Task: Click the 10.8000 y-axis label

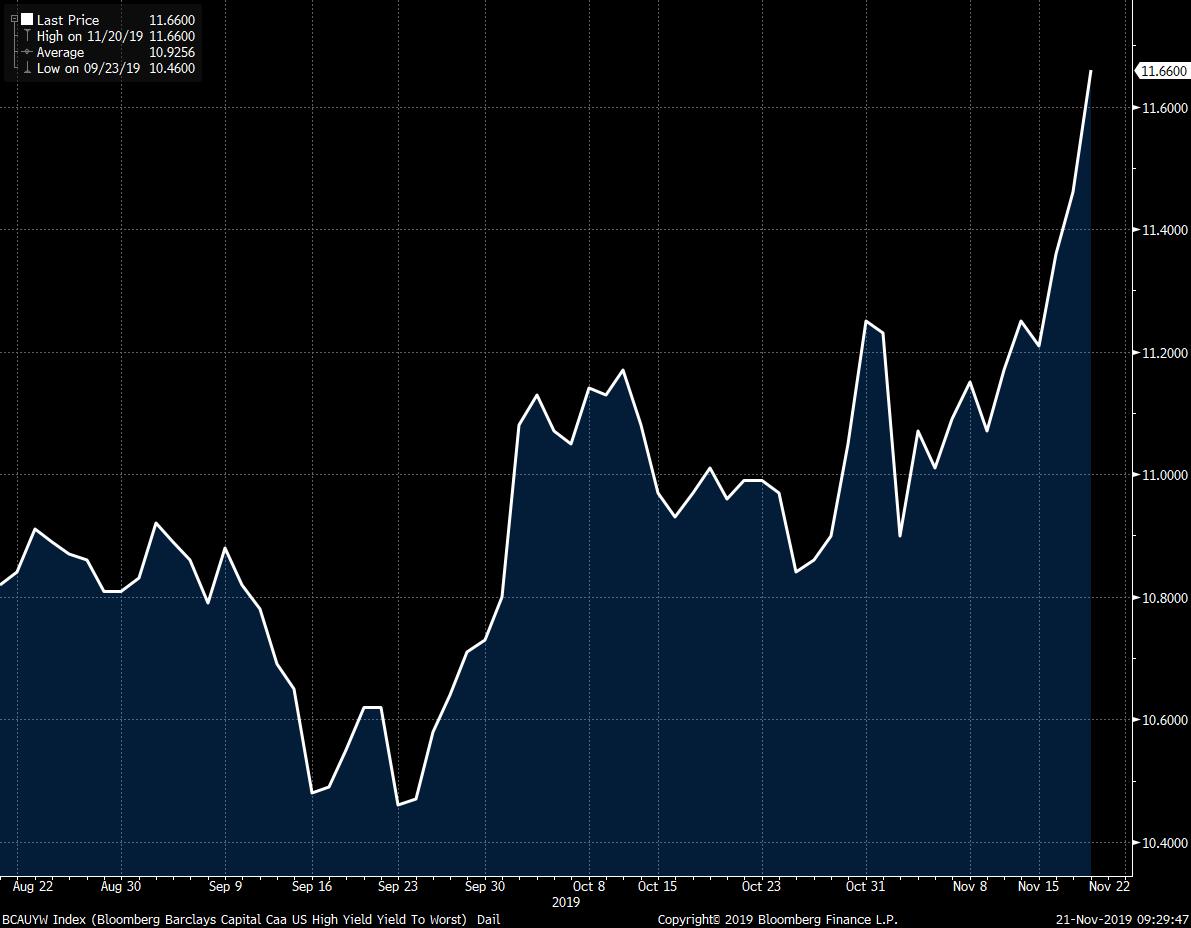Action: (x=1164, y=598)
